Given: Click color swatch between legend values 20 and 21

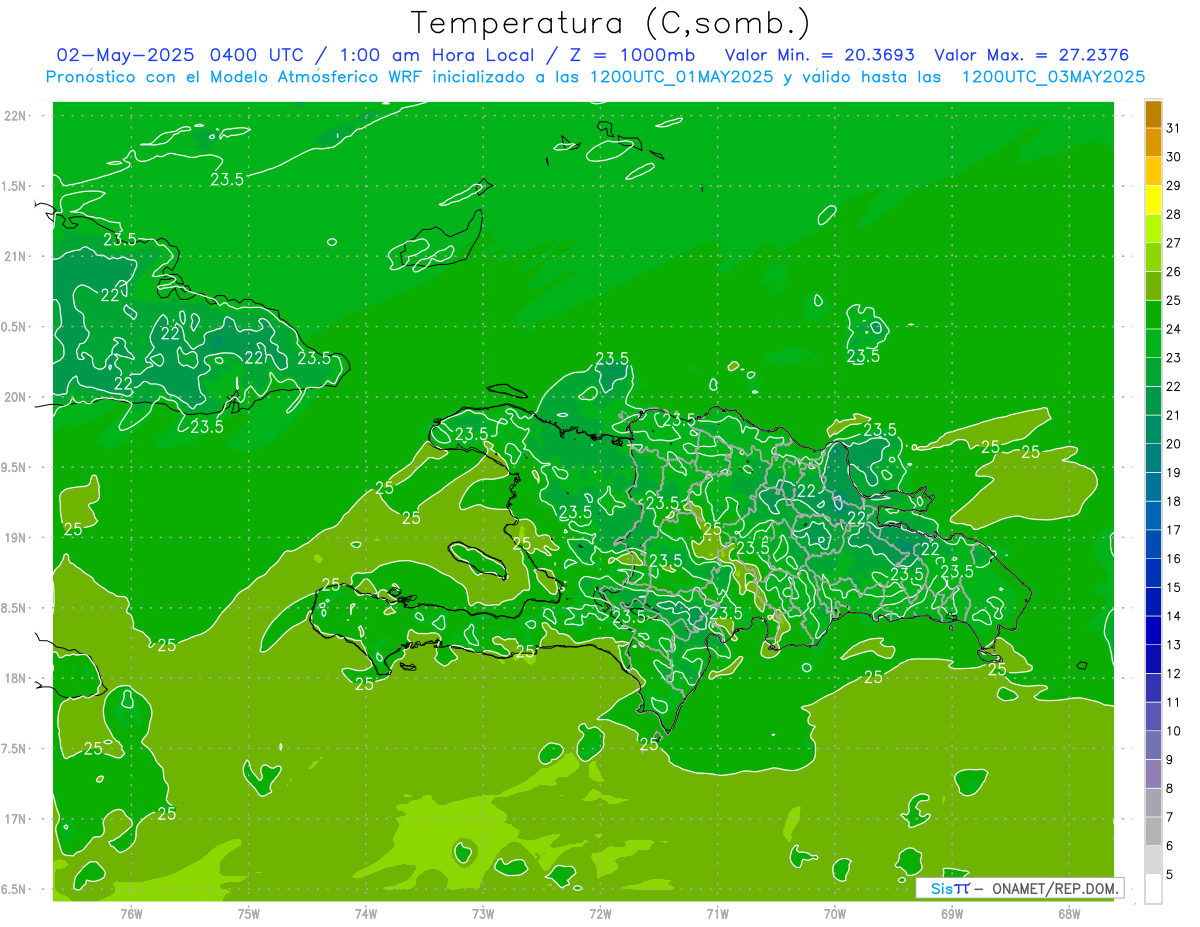Looking at the screenshot, I should click(x=1153, y=430).
